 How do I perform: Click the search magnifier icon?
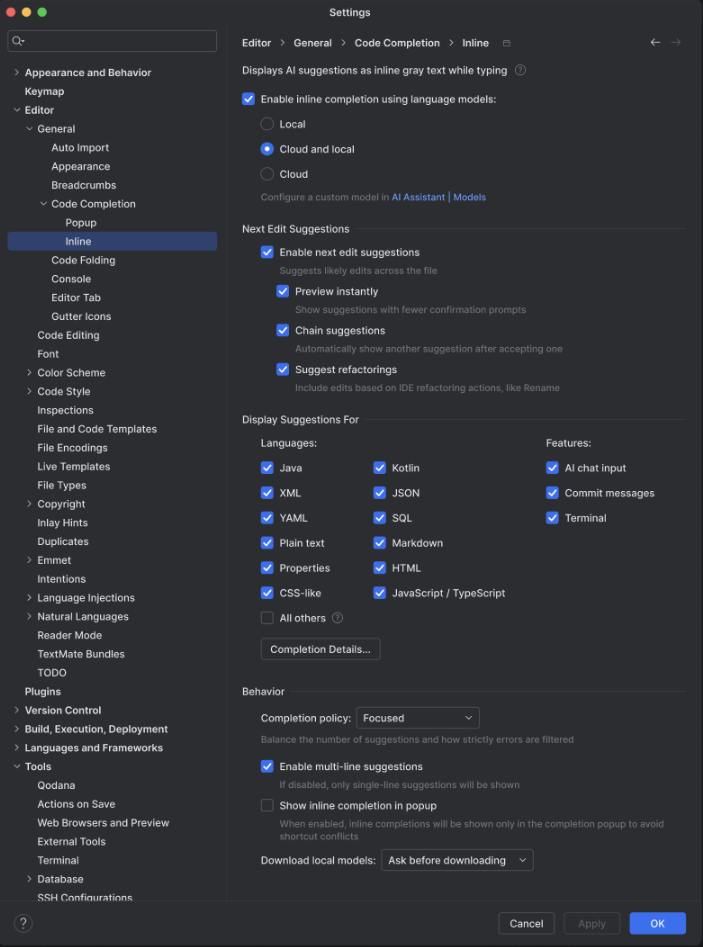point(18,41)
